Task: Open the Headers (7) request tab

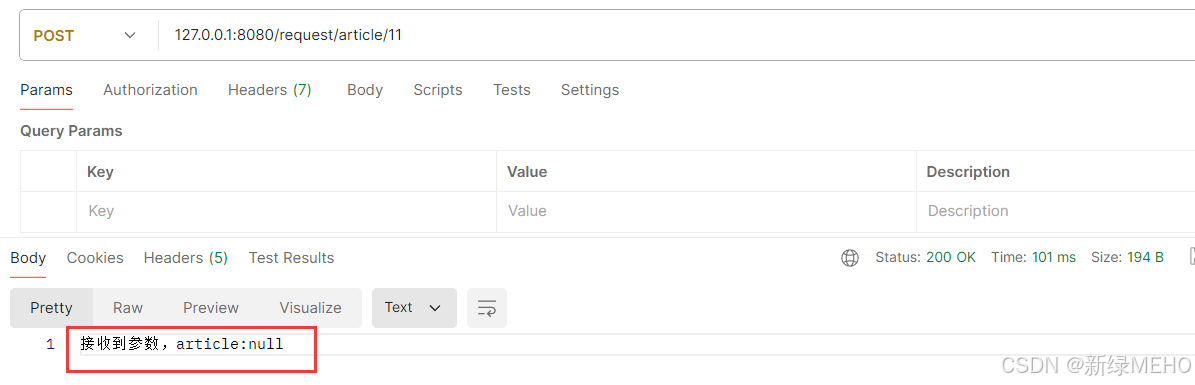Action: click(270, 90)
